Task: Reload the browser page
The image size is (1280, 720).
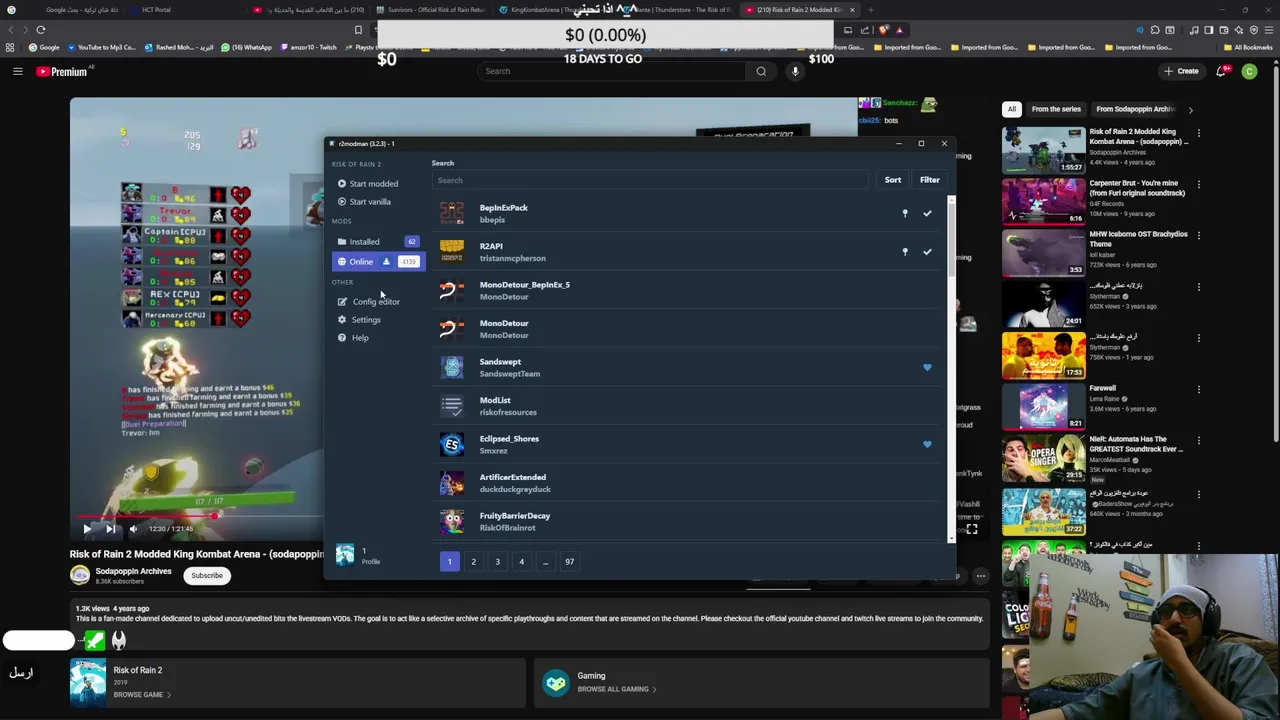Action: (x=41, y=30)
